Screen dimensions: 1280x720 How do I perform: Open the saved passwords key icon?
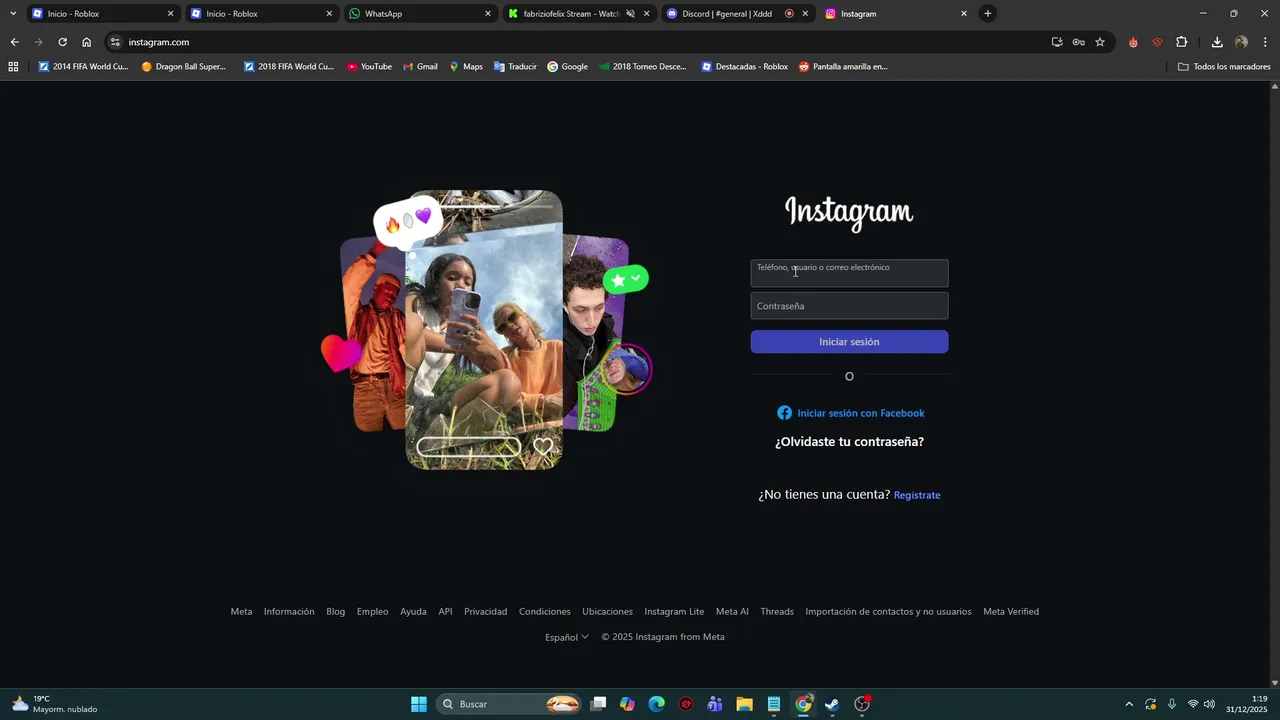(1078, 42)
